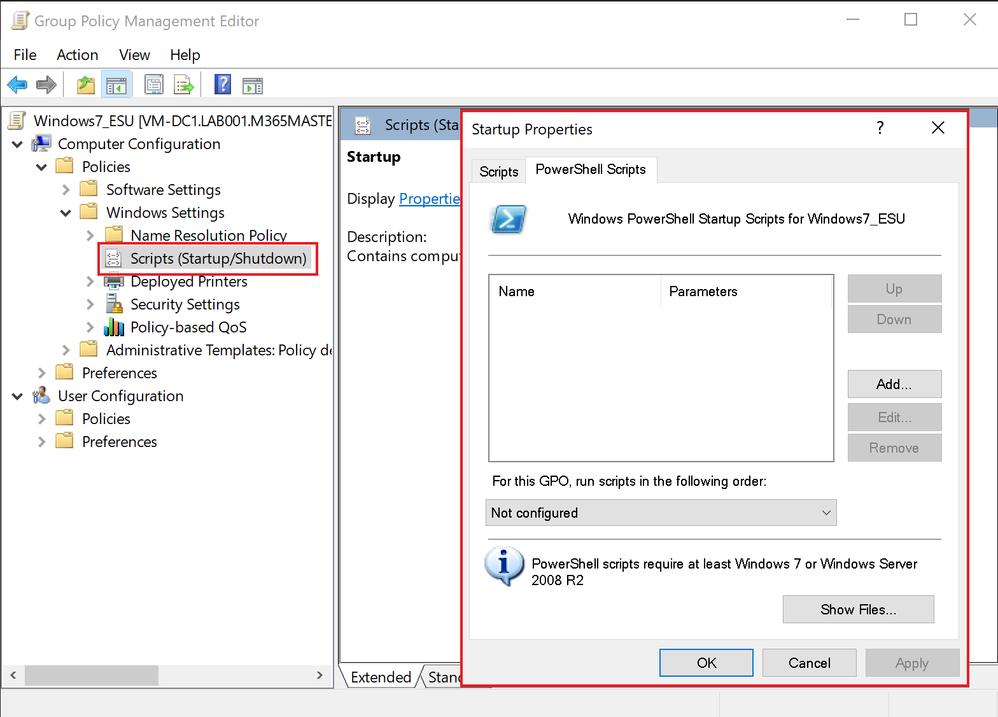Click the Computer Configuration icon
The width and height of the screenshot is (998, 717).
tap(41, 144)
